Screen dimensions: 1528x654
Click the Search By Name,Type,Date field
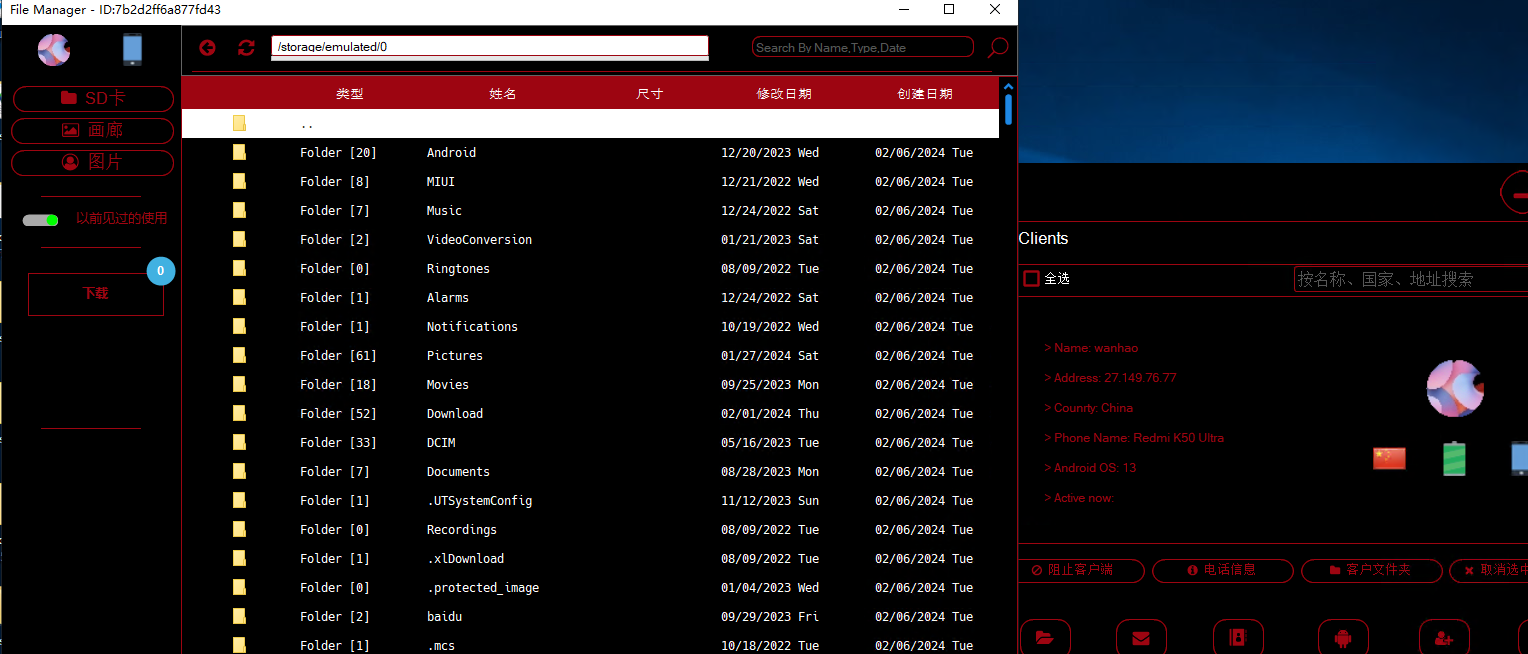pyautogui.click(x=862, y=47)
